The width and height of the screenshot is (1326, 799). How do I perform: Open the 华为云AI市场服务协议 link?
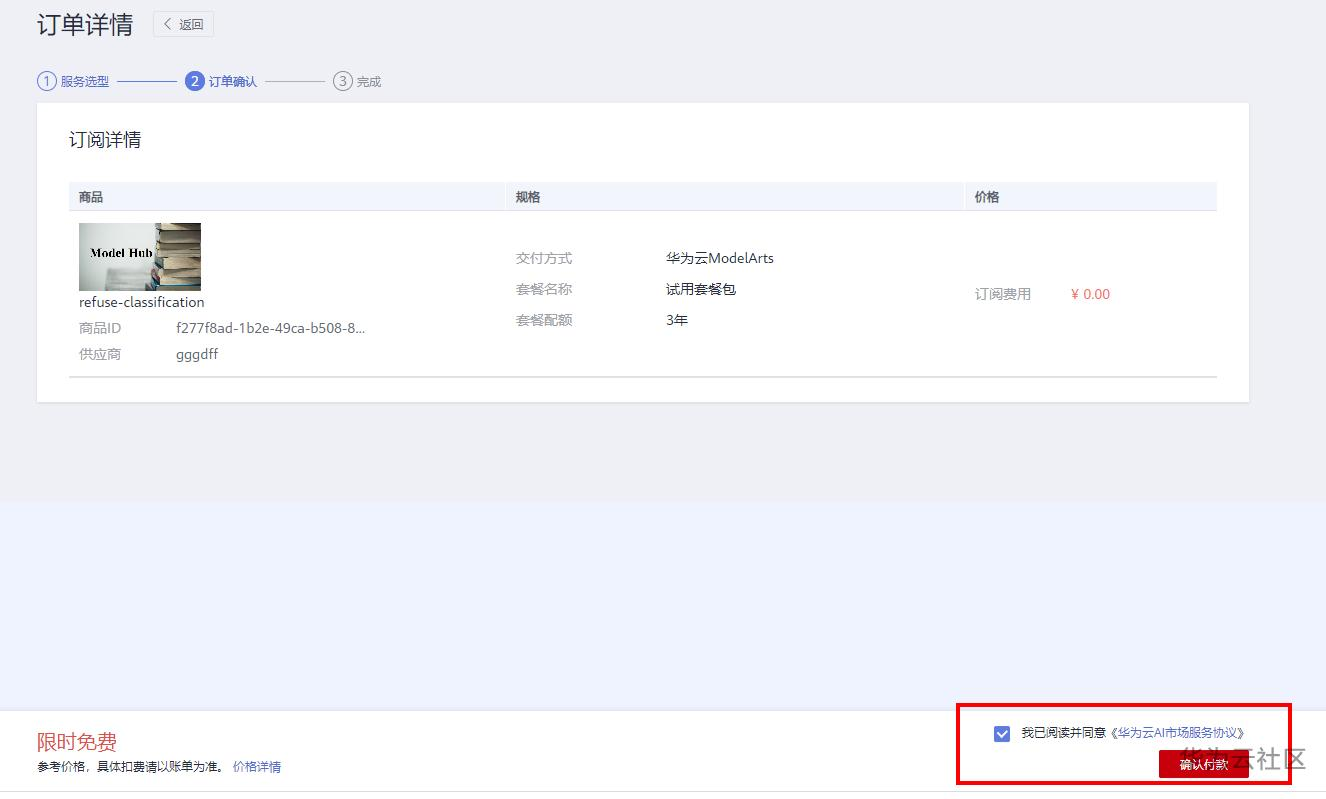click(1180, 733)
